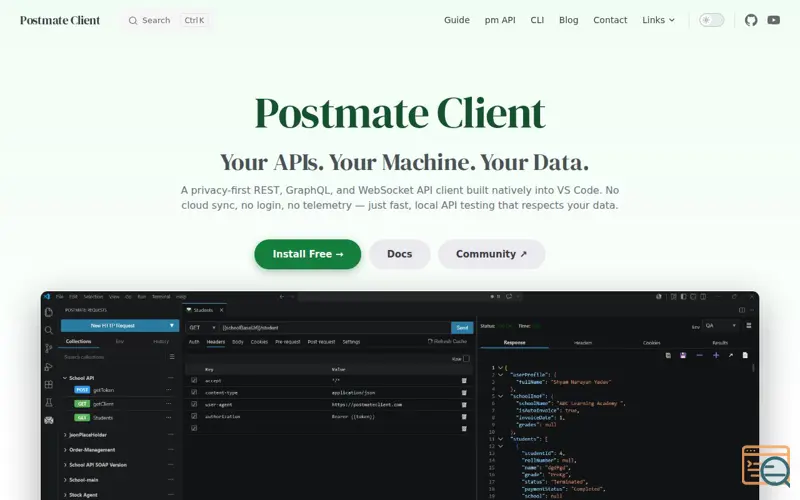Expand School API SOAP Version collection
Viewport: 800px width, 500px height.
tap(65, 465)
